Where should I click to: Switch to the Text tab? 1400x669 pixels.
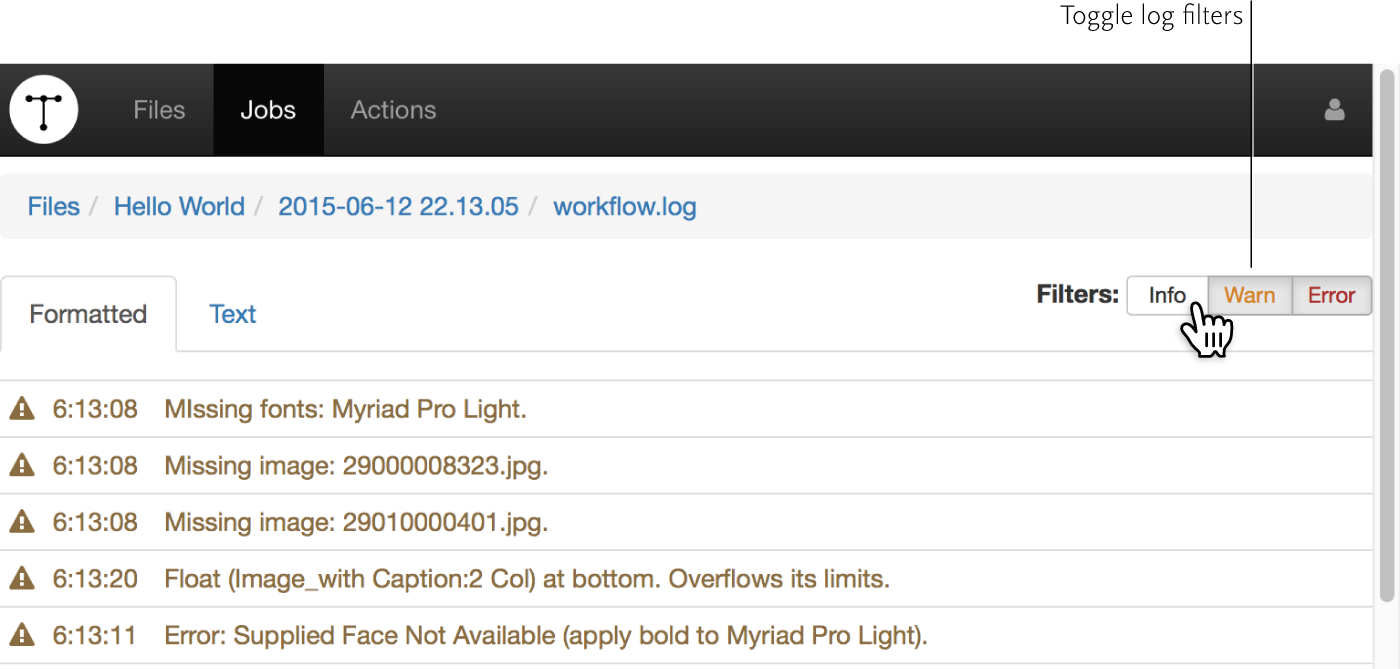tap(233, 314)
